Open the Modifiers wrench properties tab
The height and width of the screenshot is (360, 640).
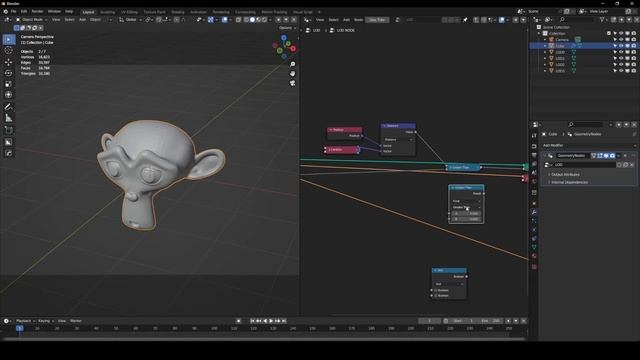click(534, 212)
